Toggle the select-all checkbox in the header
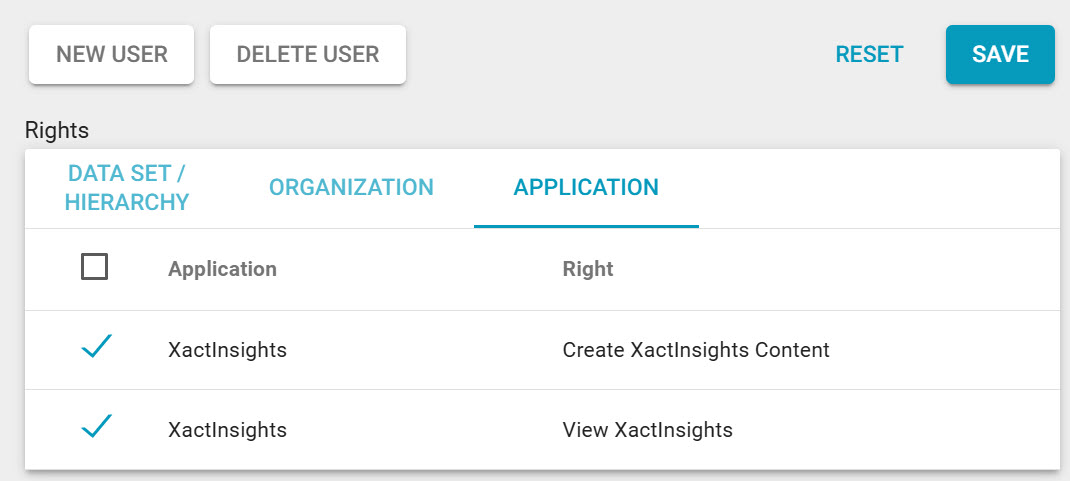 (x=95, y=268)
